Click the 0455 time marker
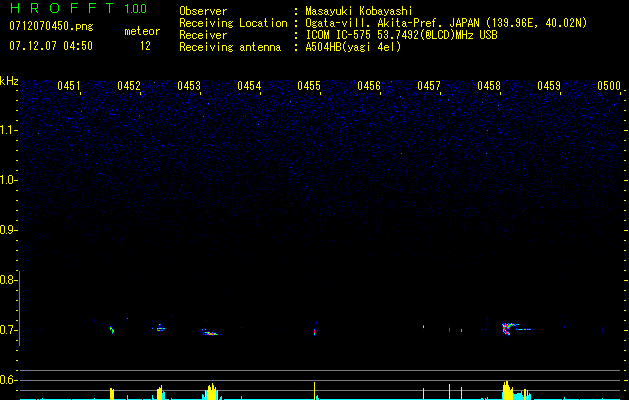Screen dimensions: 629x400 click(x=309, y=86)
